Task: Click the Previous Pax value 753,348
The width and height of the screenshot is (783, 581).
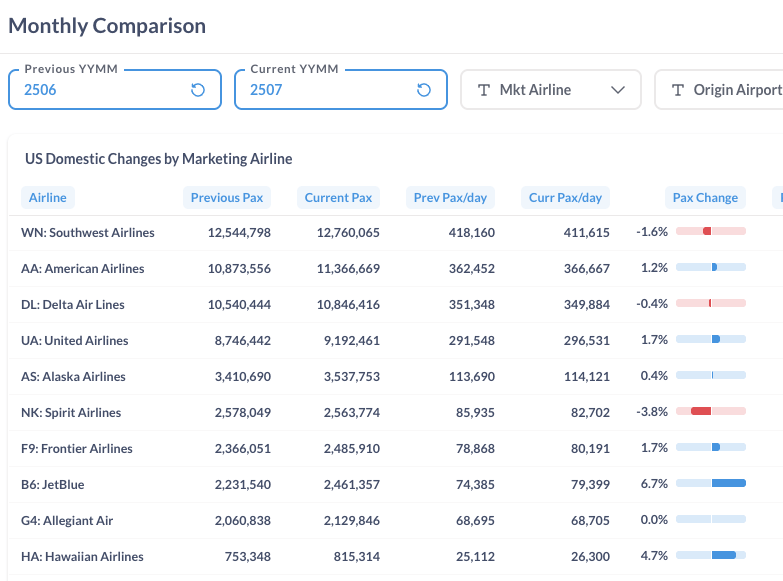Action: pyautogui.click(x=248, y=556)
